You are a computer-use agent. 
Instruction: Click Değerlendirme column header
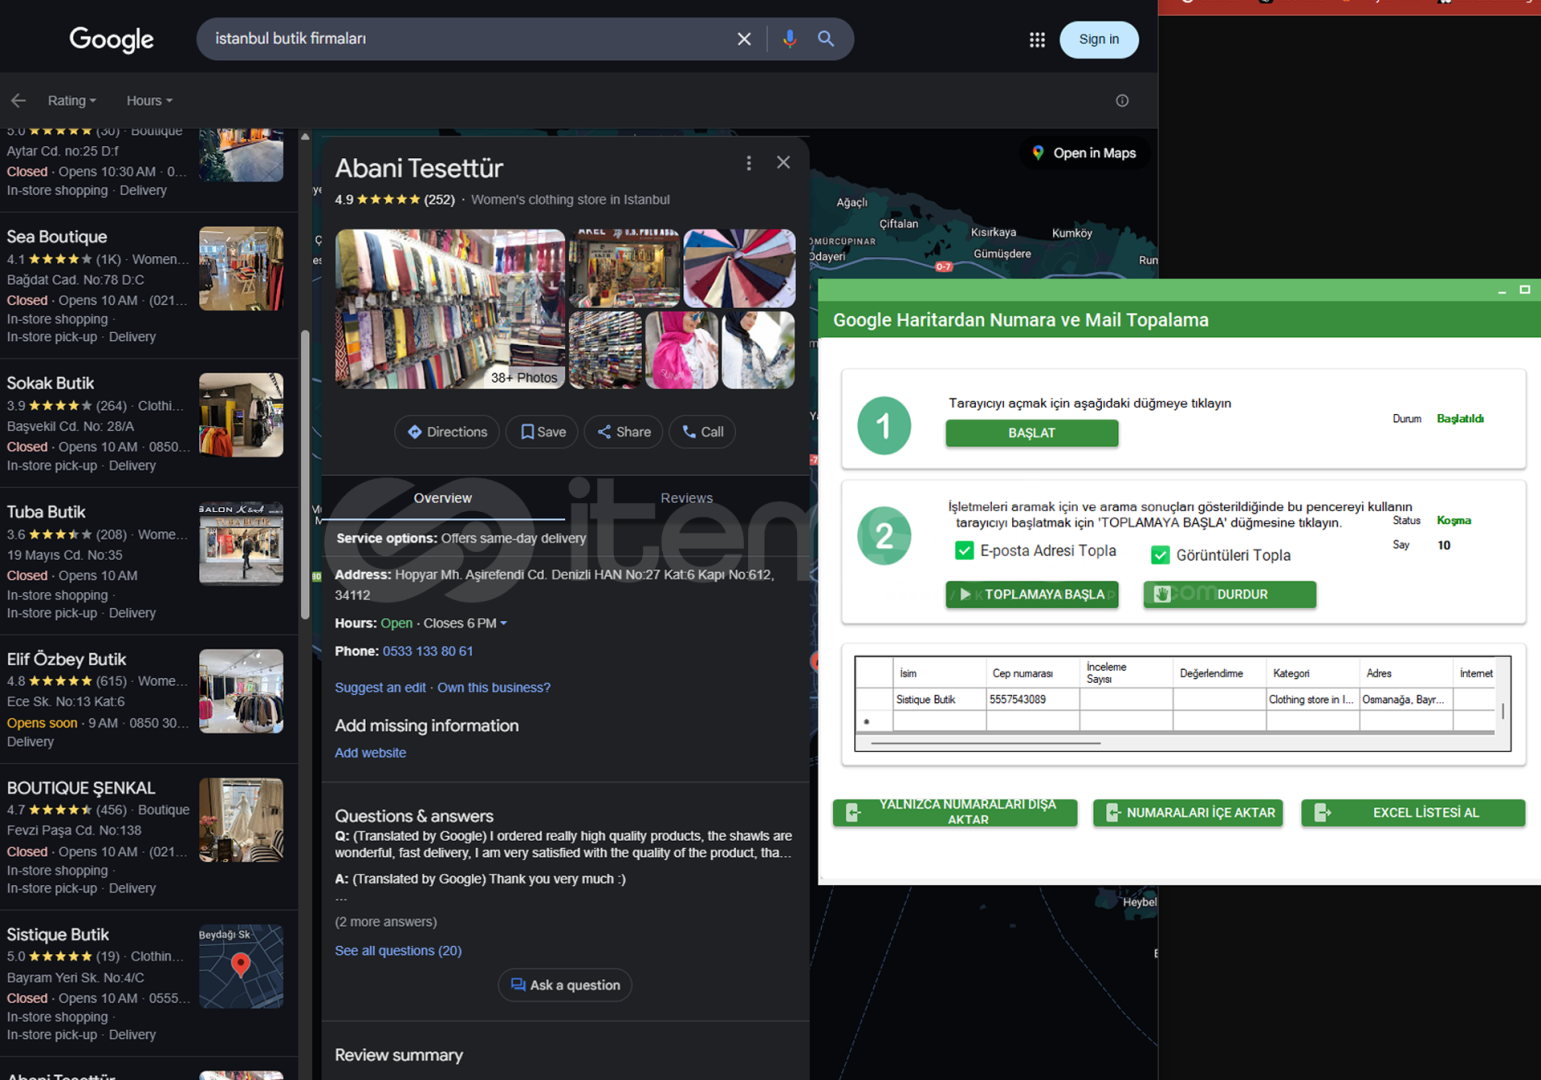tap(1219, 673)
